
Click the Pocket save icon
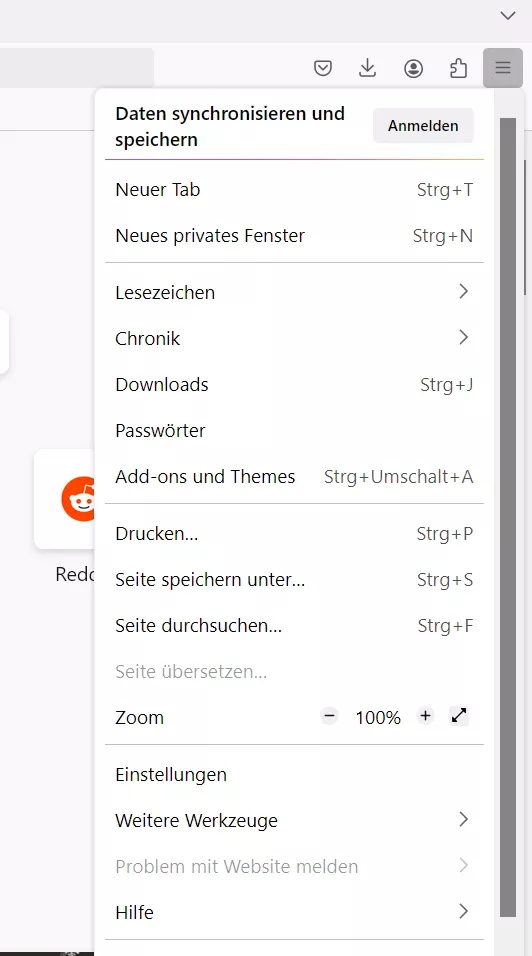click(322, 68)
